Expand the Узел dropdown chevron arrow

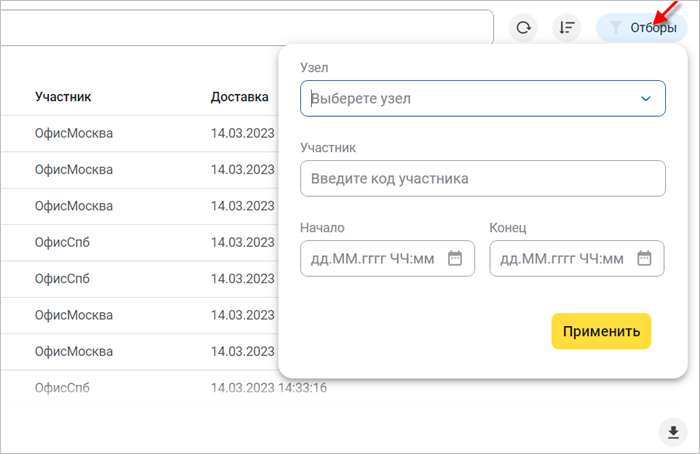tap(646, 99)
